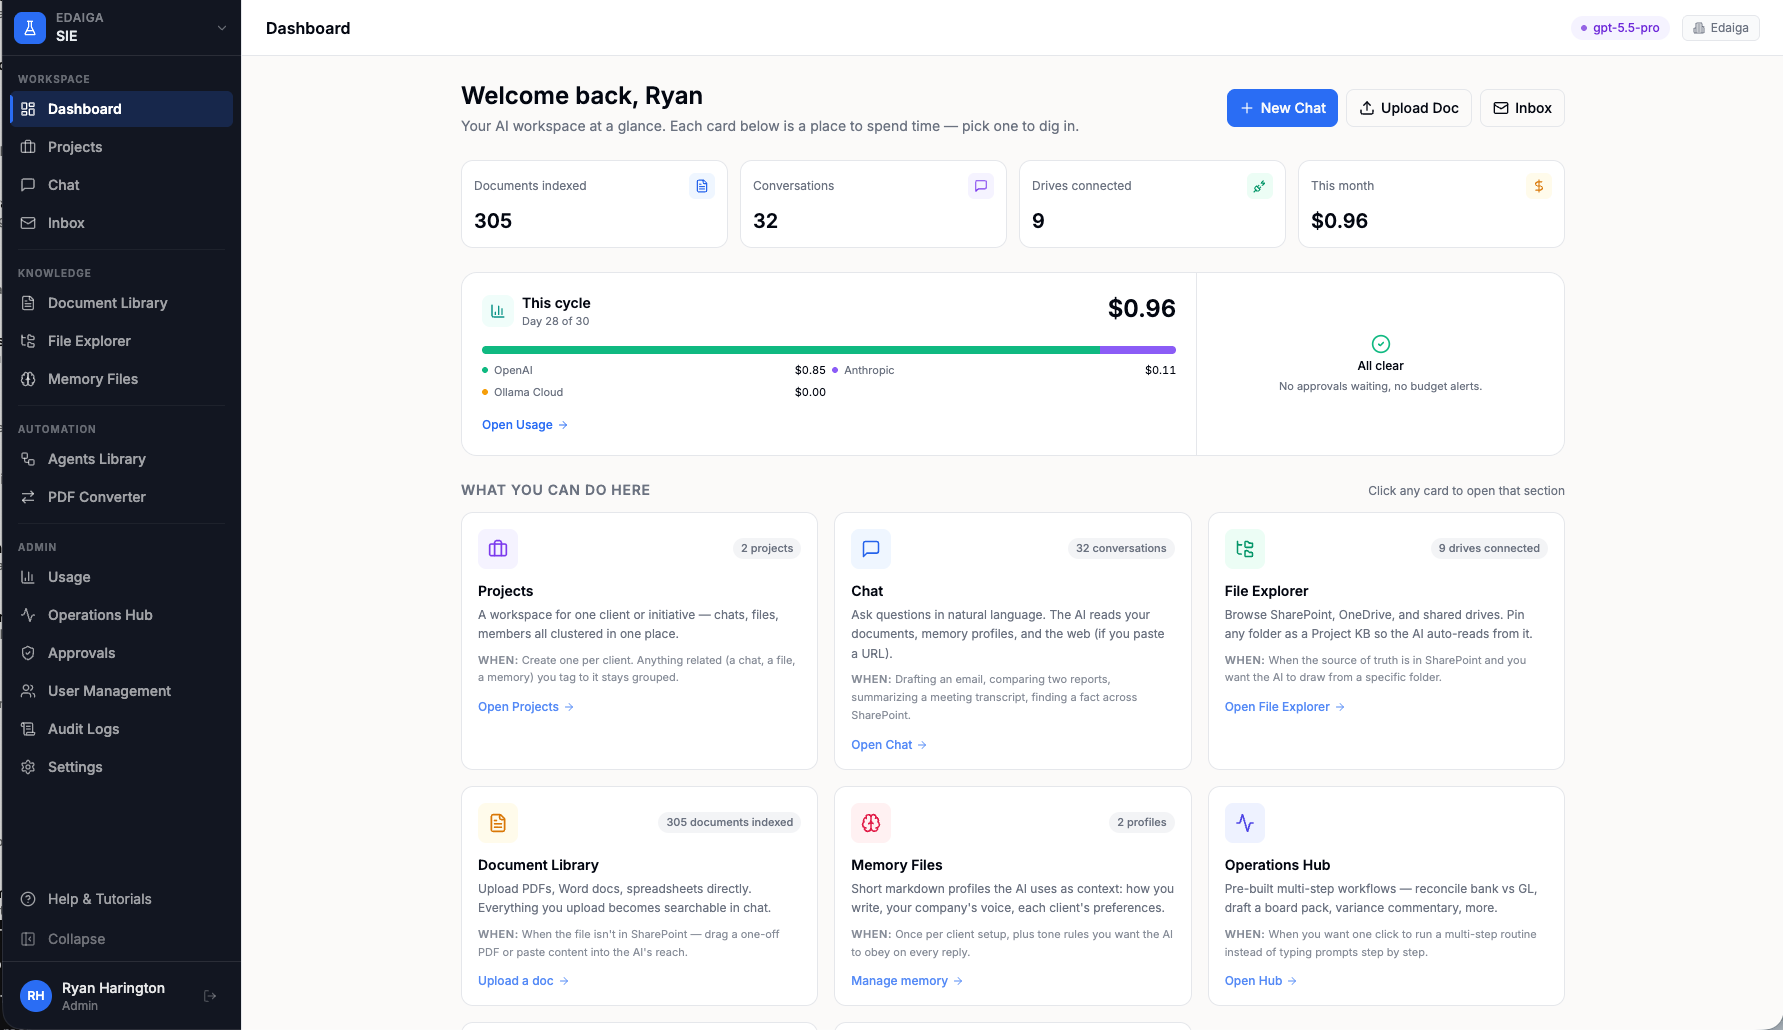Click the File Explorer tree card icon
1783x1030 pixels.
[x=1244, y=549]
